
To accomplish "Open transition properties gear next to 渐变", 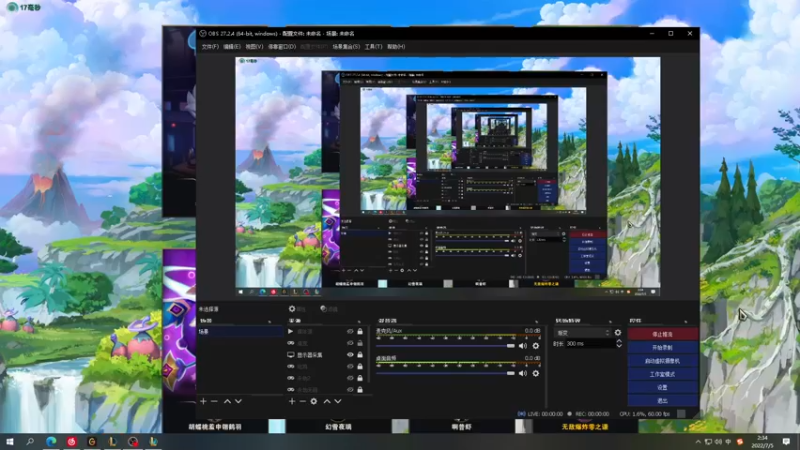I will [x=618, y=333].
